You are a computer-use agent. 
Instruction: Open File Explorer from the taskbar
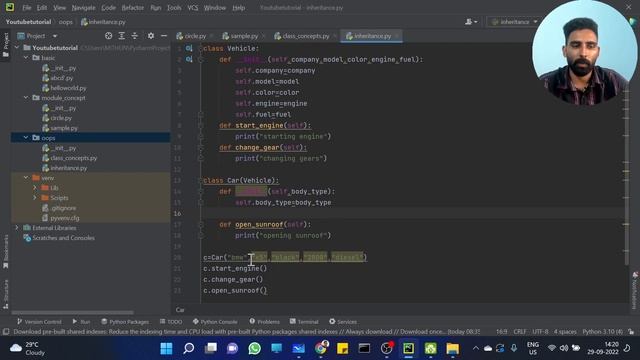coord(453,349)
